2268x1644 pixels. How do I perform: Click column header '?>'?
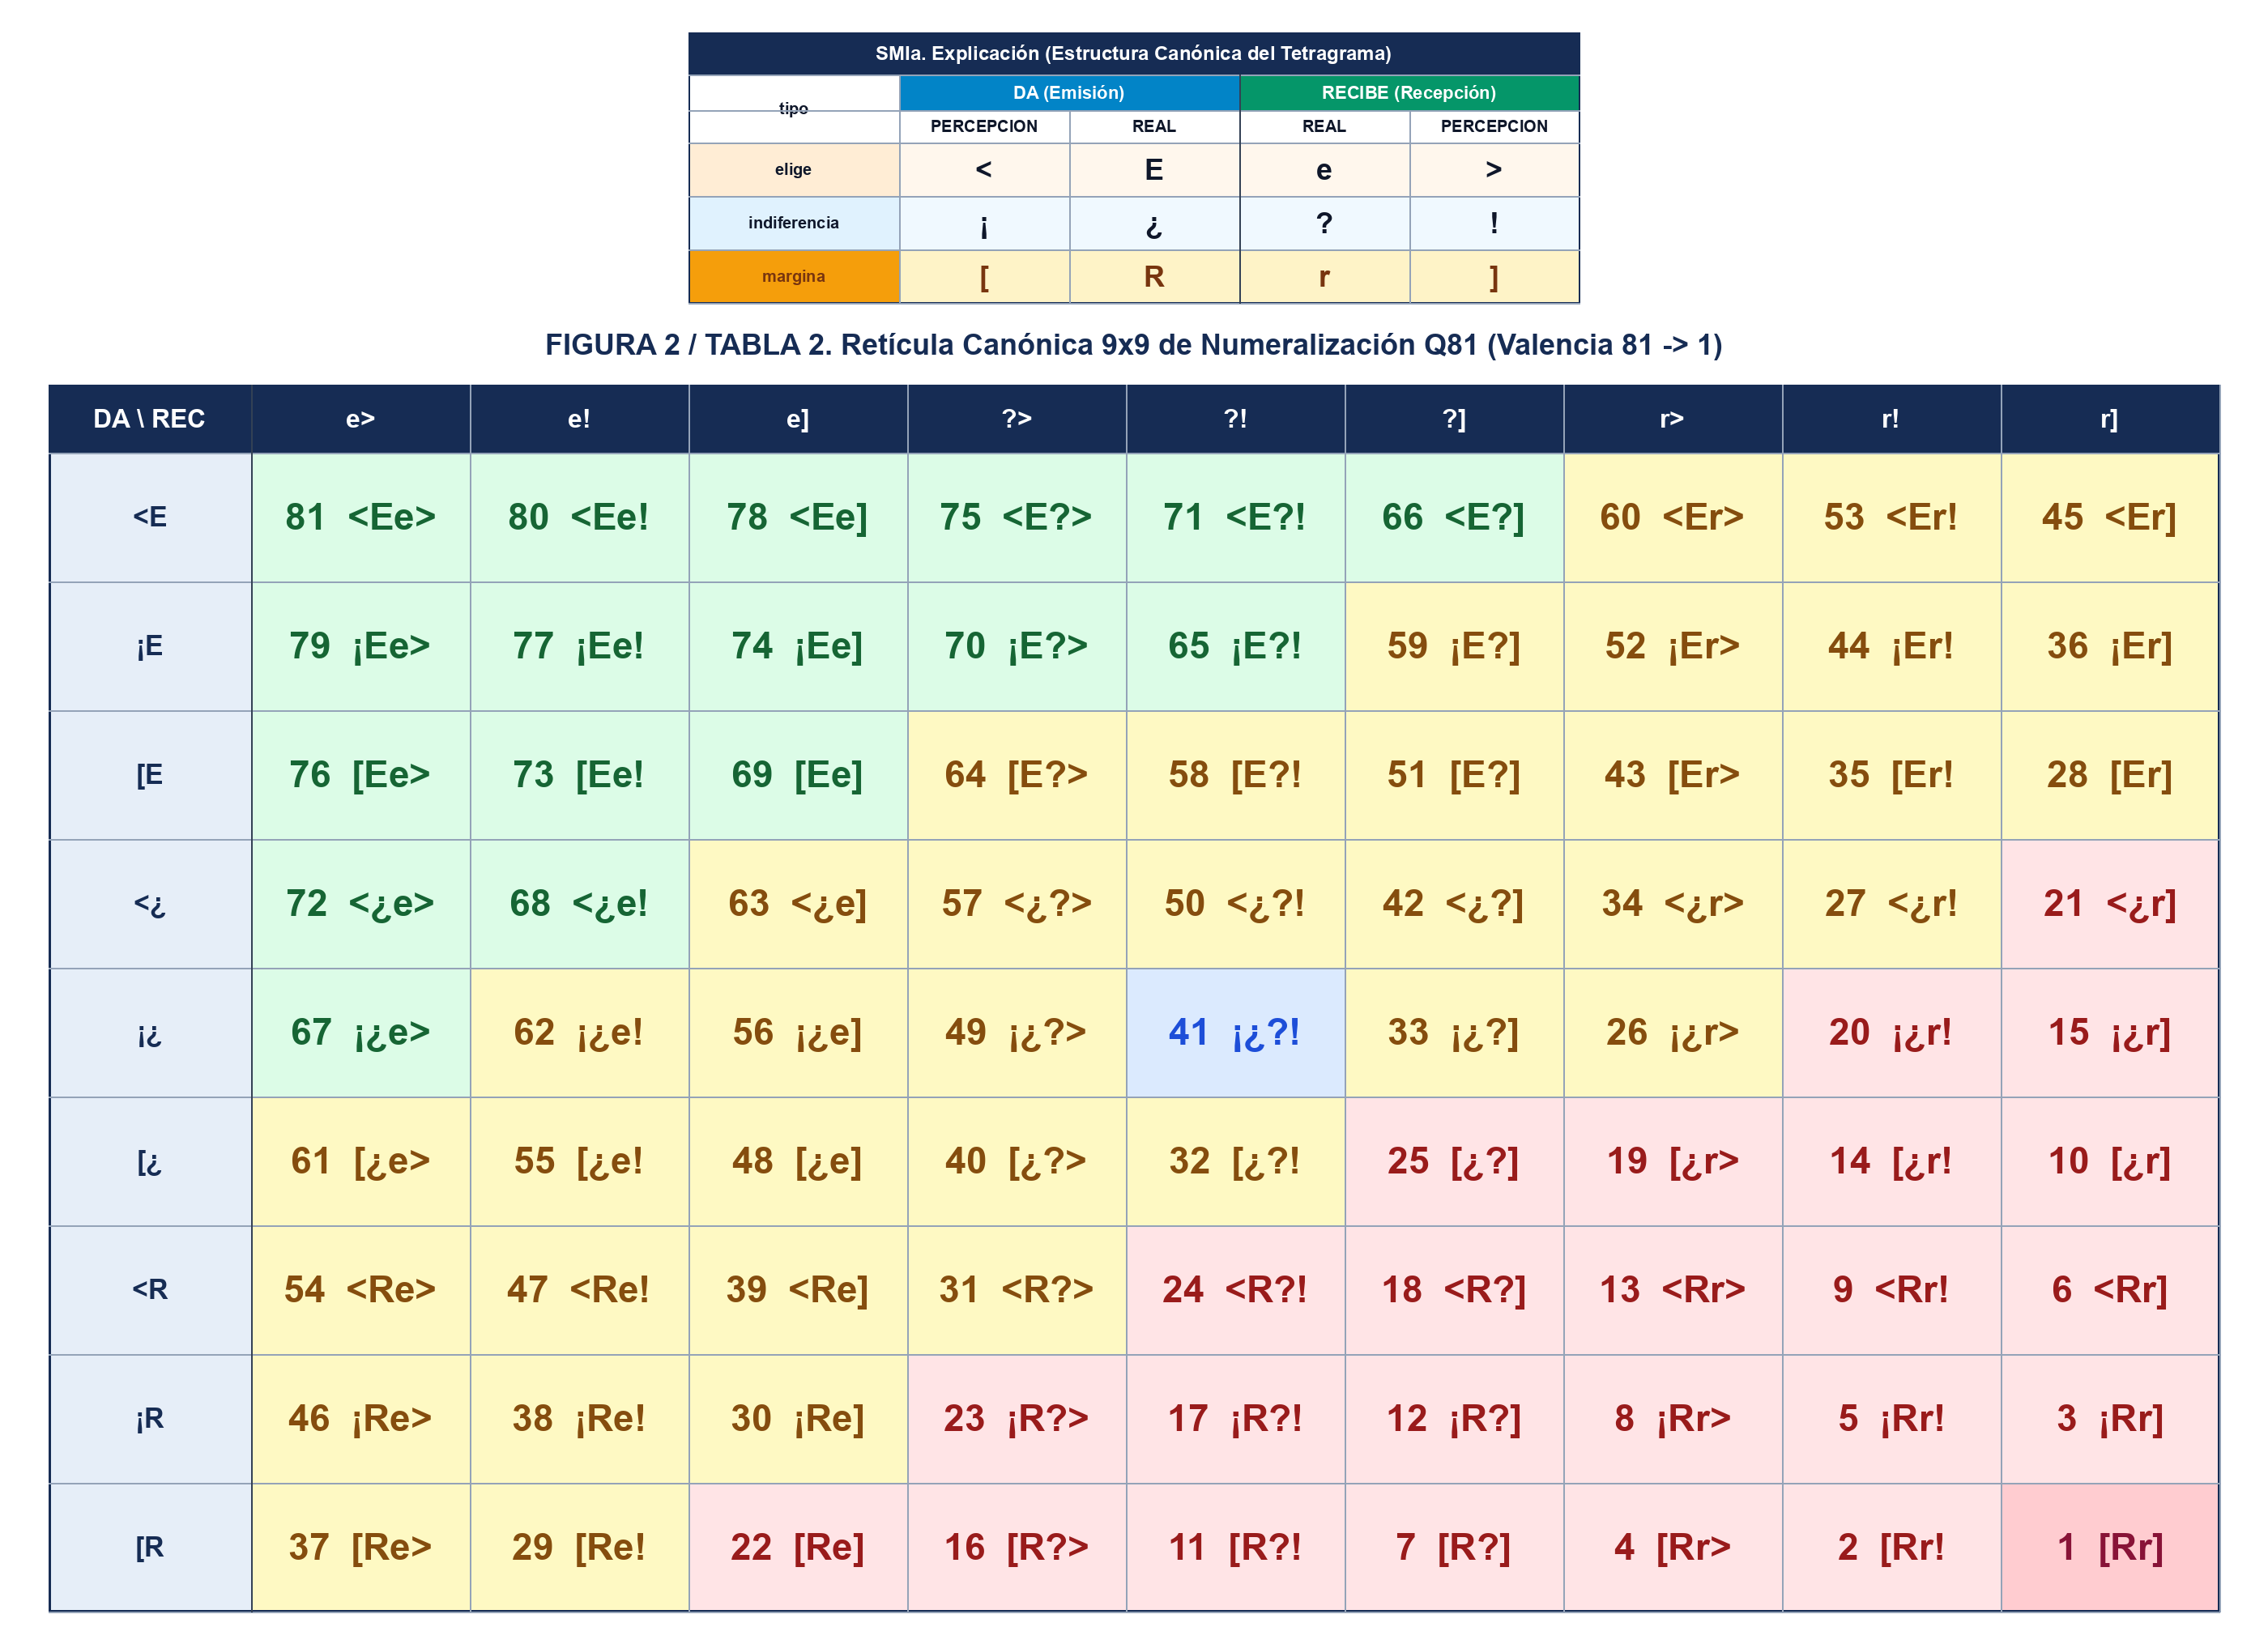tap(1016, 419)
